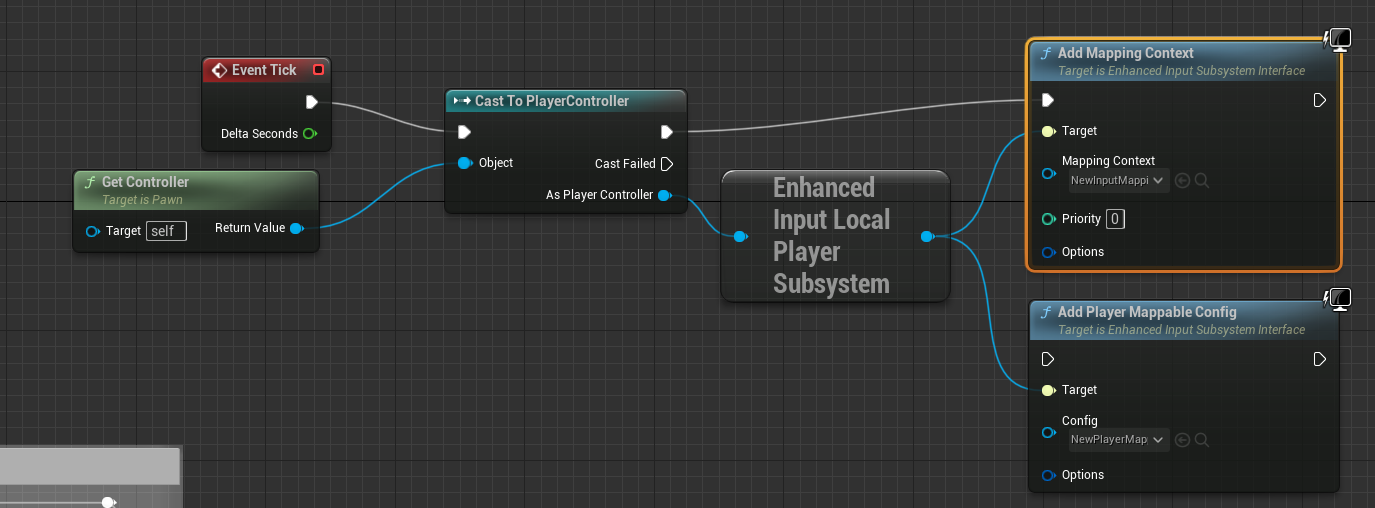Click Get Controller Return Value pin
Screen dimensions: 1375x508
[x=296, y=229]
